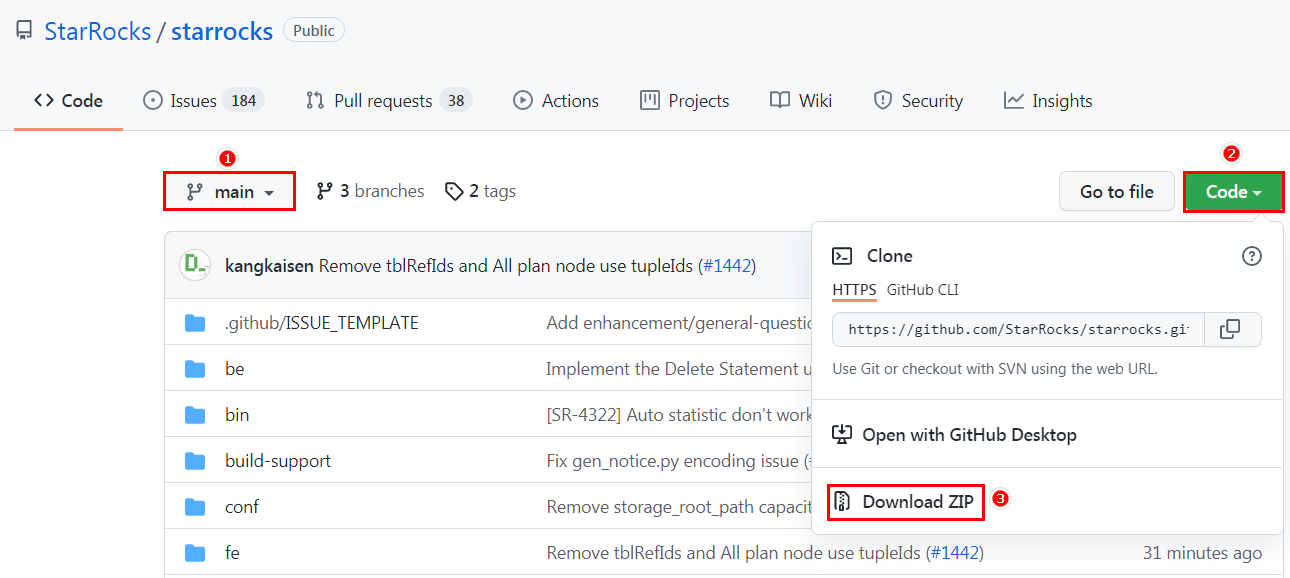1290x578 pixels.
Task: Click kangkaisen's avatar in the commit row
Action: (195, 265)
